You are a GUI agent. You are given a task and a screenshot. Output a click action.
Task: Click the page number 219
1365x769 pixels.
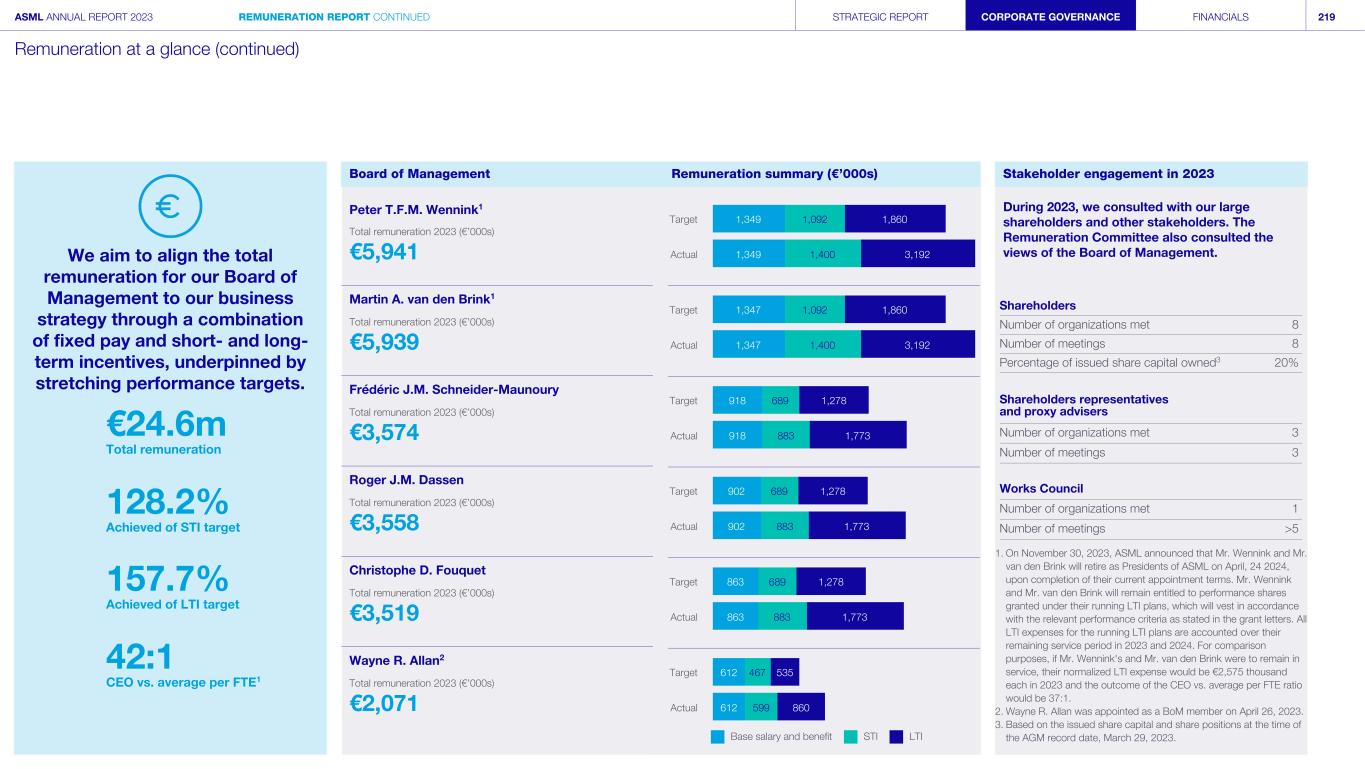coord(1326,17)
